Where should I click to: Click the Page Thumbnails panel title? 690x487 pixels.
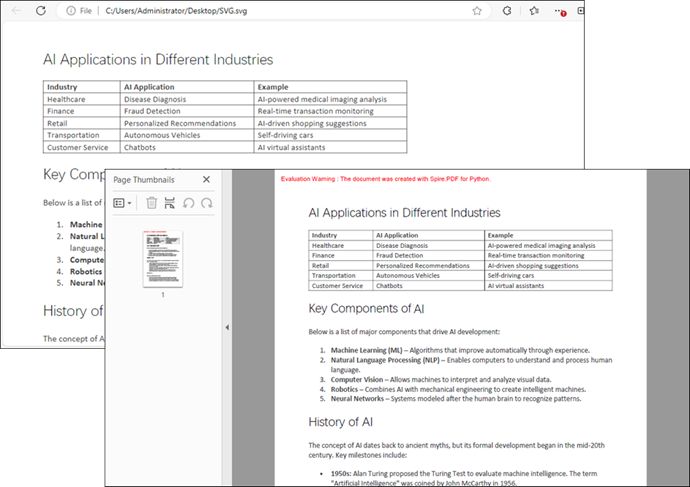[x=144, y=179]
